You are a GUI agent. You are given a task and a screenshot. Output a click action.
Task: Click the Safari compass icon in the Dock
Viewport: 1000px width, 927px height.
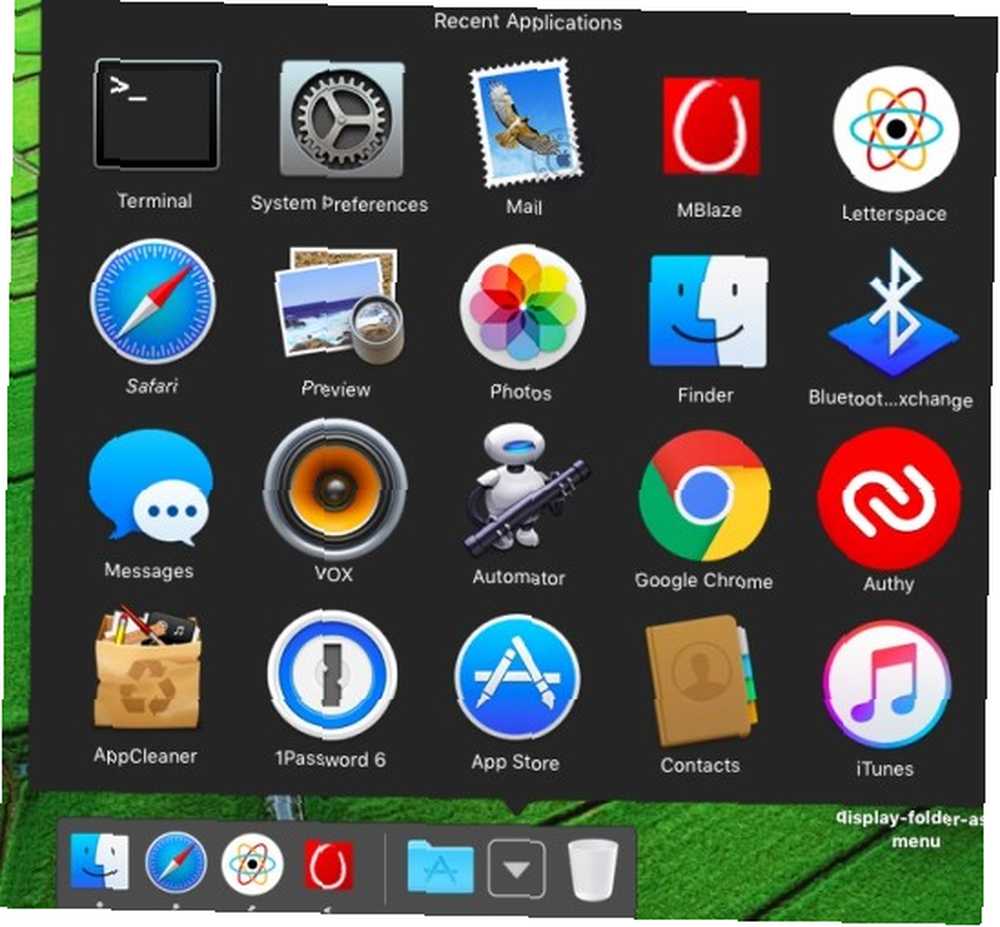coord(175,863)
